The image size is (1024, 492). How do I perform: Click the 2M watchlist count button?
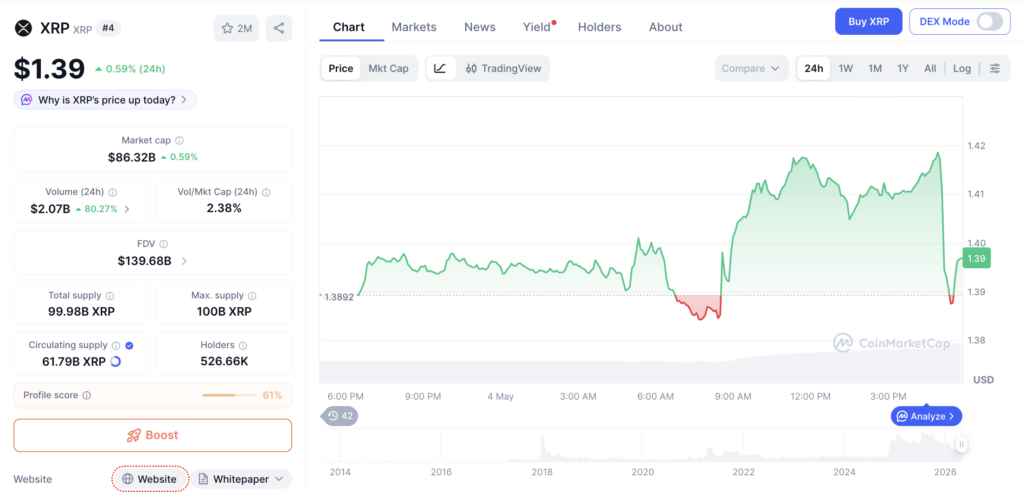pyautogui.click(x=236, y=28)
